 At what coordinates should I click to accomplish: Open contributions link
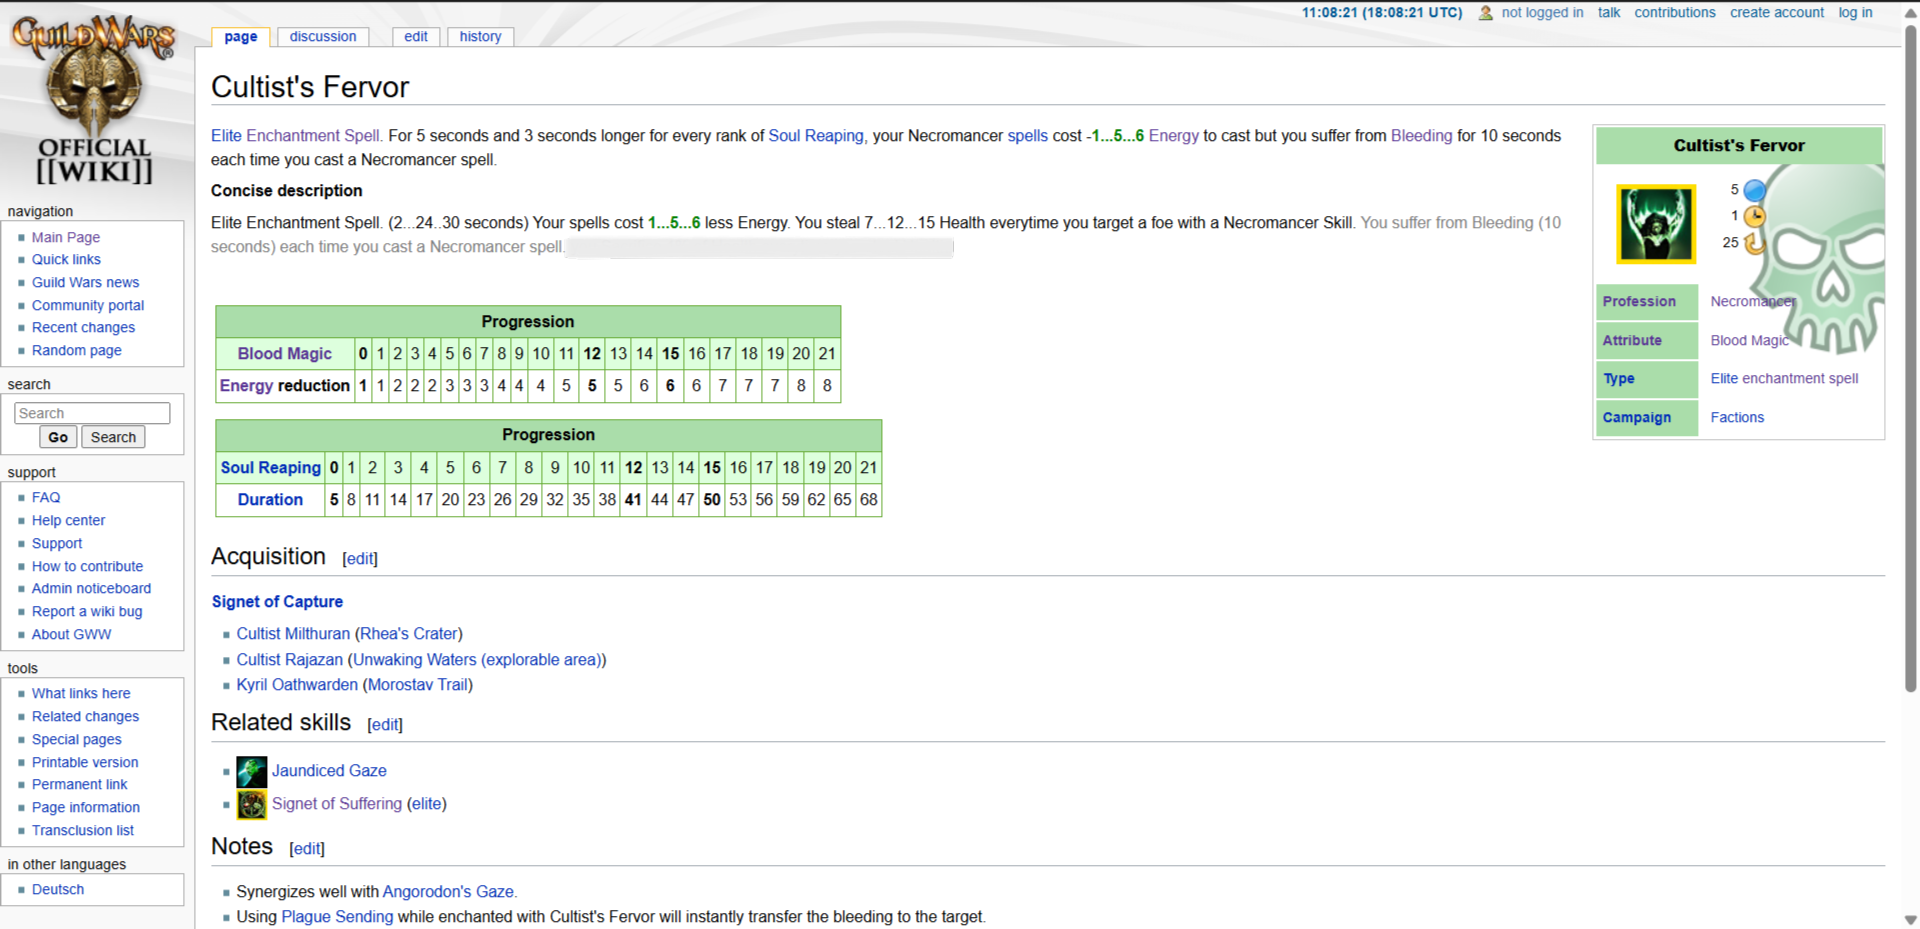(1675, 13)
